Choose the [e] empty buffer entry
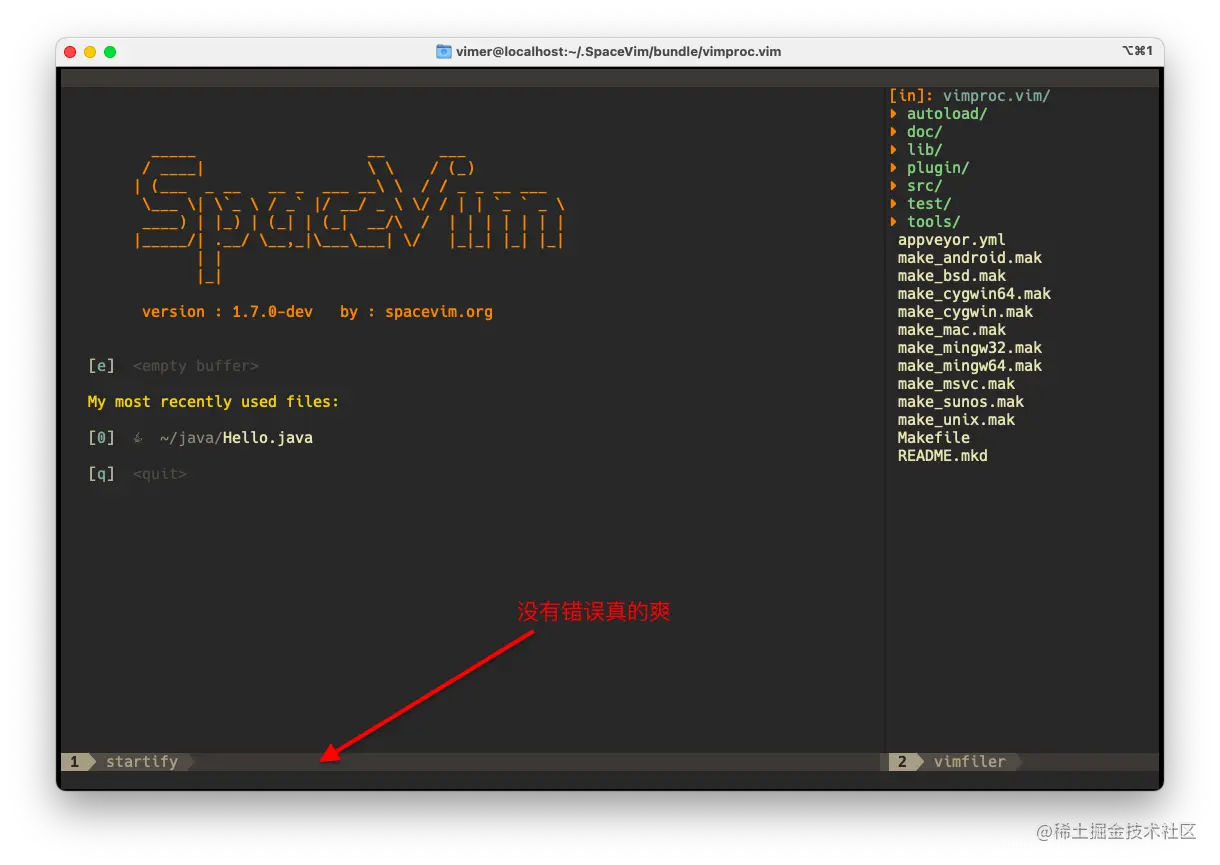1220x865 pixels. point(173,366)
